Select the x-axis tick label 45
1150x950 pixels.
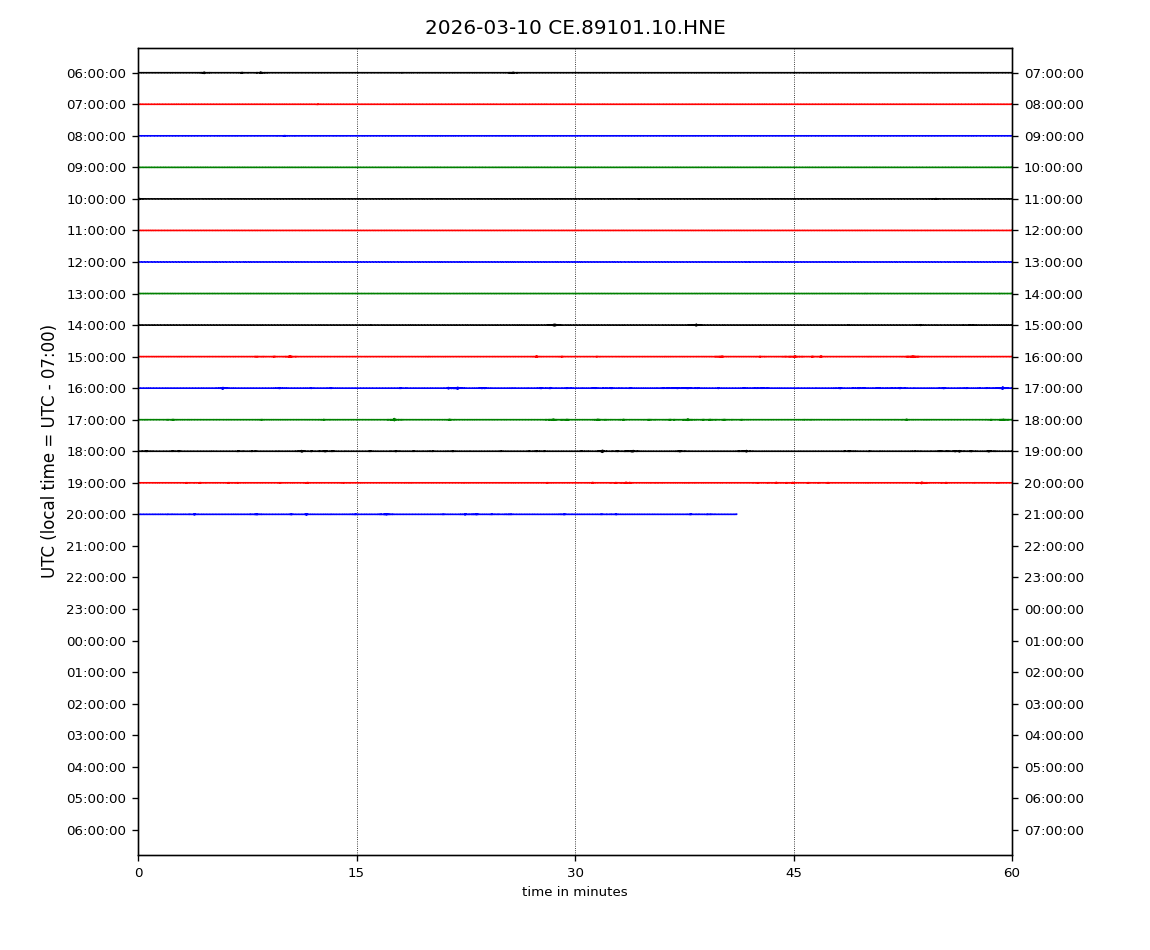pos(794,873)
